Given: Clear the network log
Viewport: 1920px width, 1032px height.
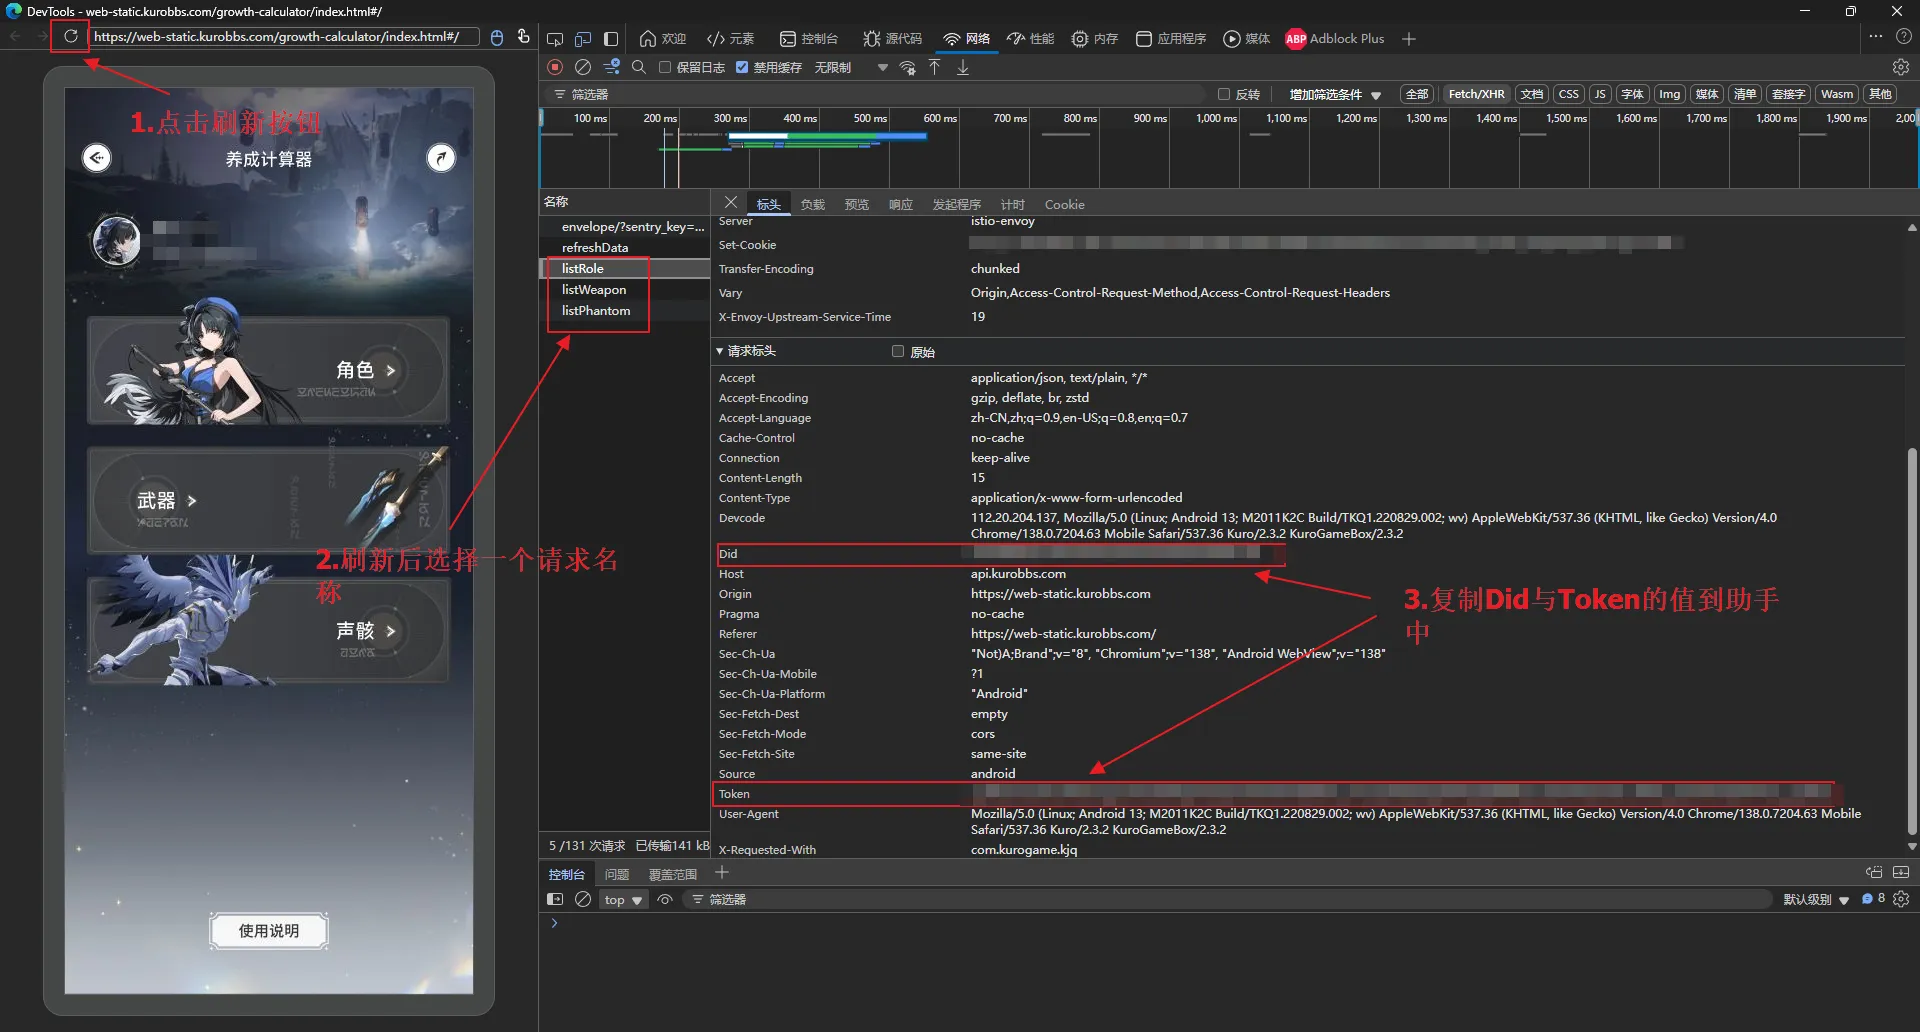Looking at the screenshot, I should pos(583,67).
